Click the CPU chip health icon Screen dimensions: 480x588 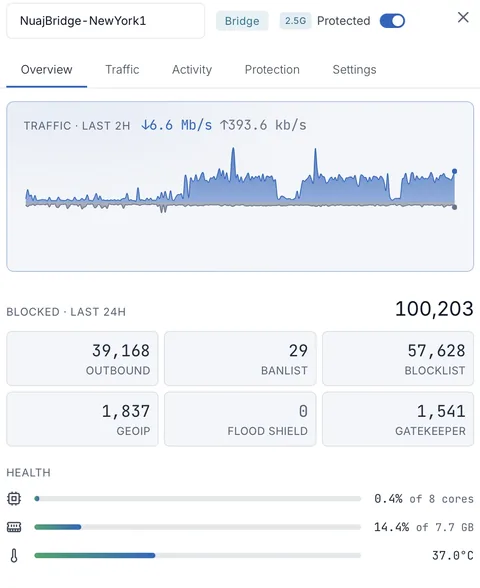pyautogui.click(x=14, y=498)
